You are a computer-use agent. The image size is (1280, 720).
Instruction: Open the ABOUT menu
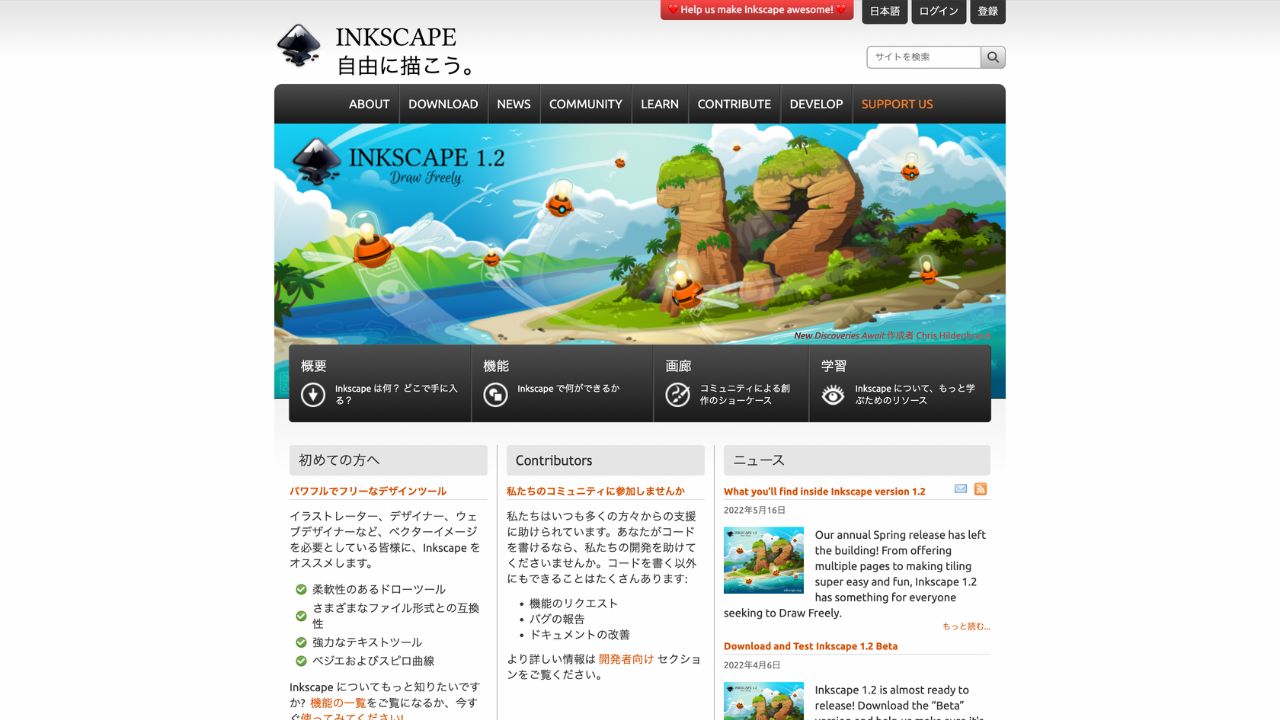[369, 104]
